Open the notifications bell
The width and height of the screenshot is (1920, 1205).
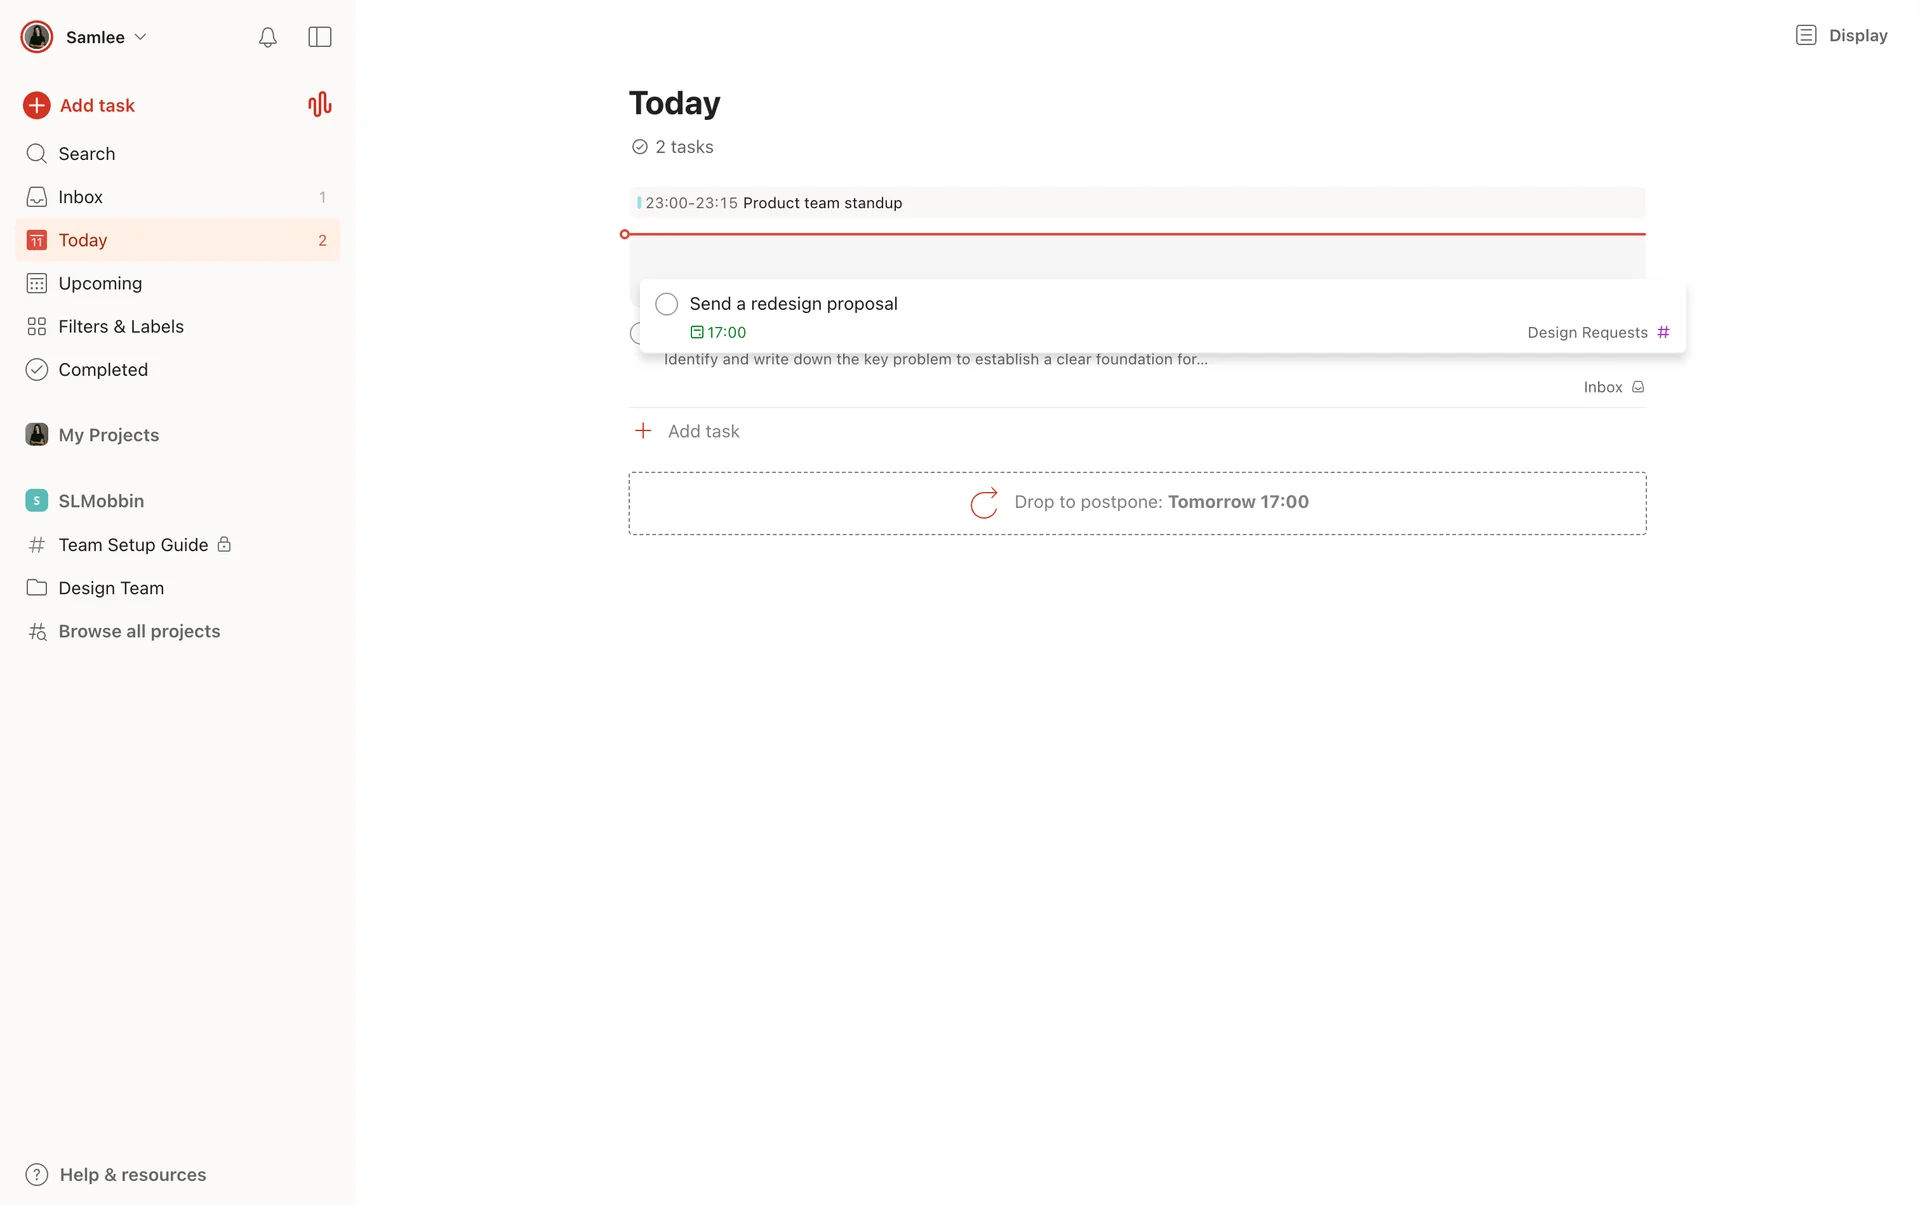coord(267,37)
